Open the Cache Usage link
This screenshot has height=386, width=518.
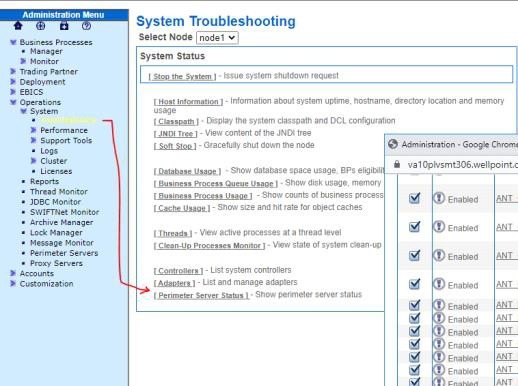tap(182, 208)
